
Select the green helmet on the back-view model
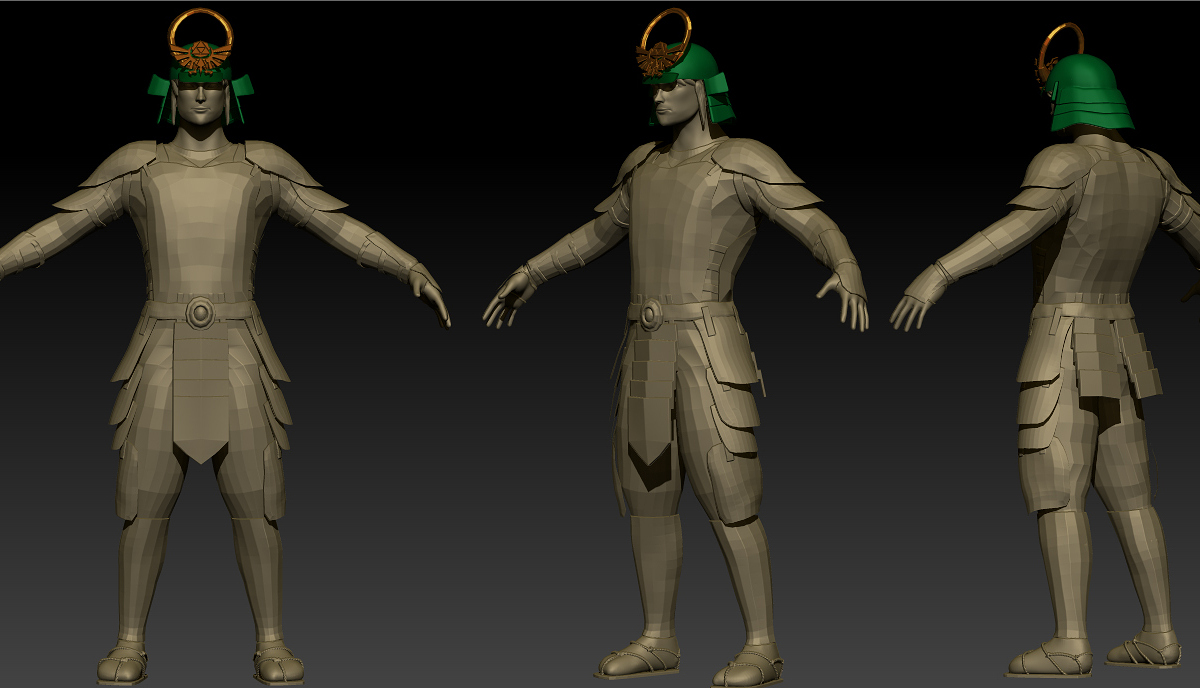[1091, 93]
